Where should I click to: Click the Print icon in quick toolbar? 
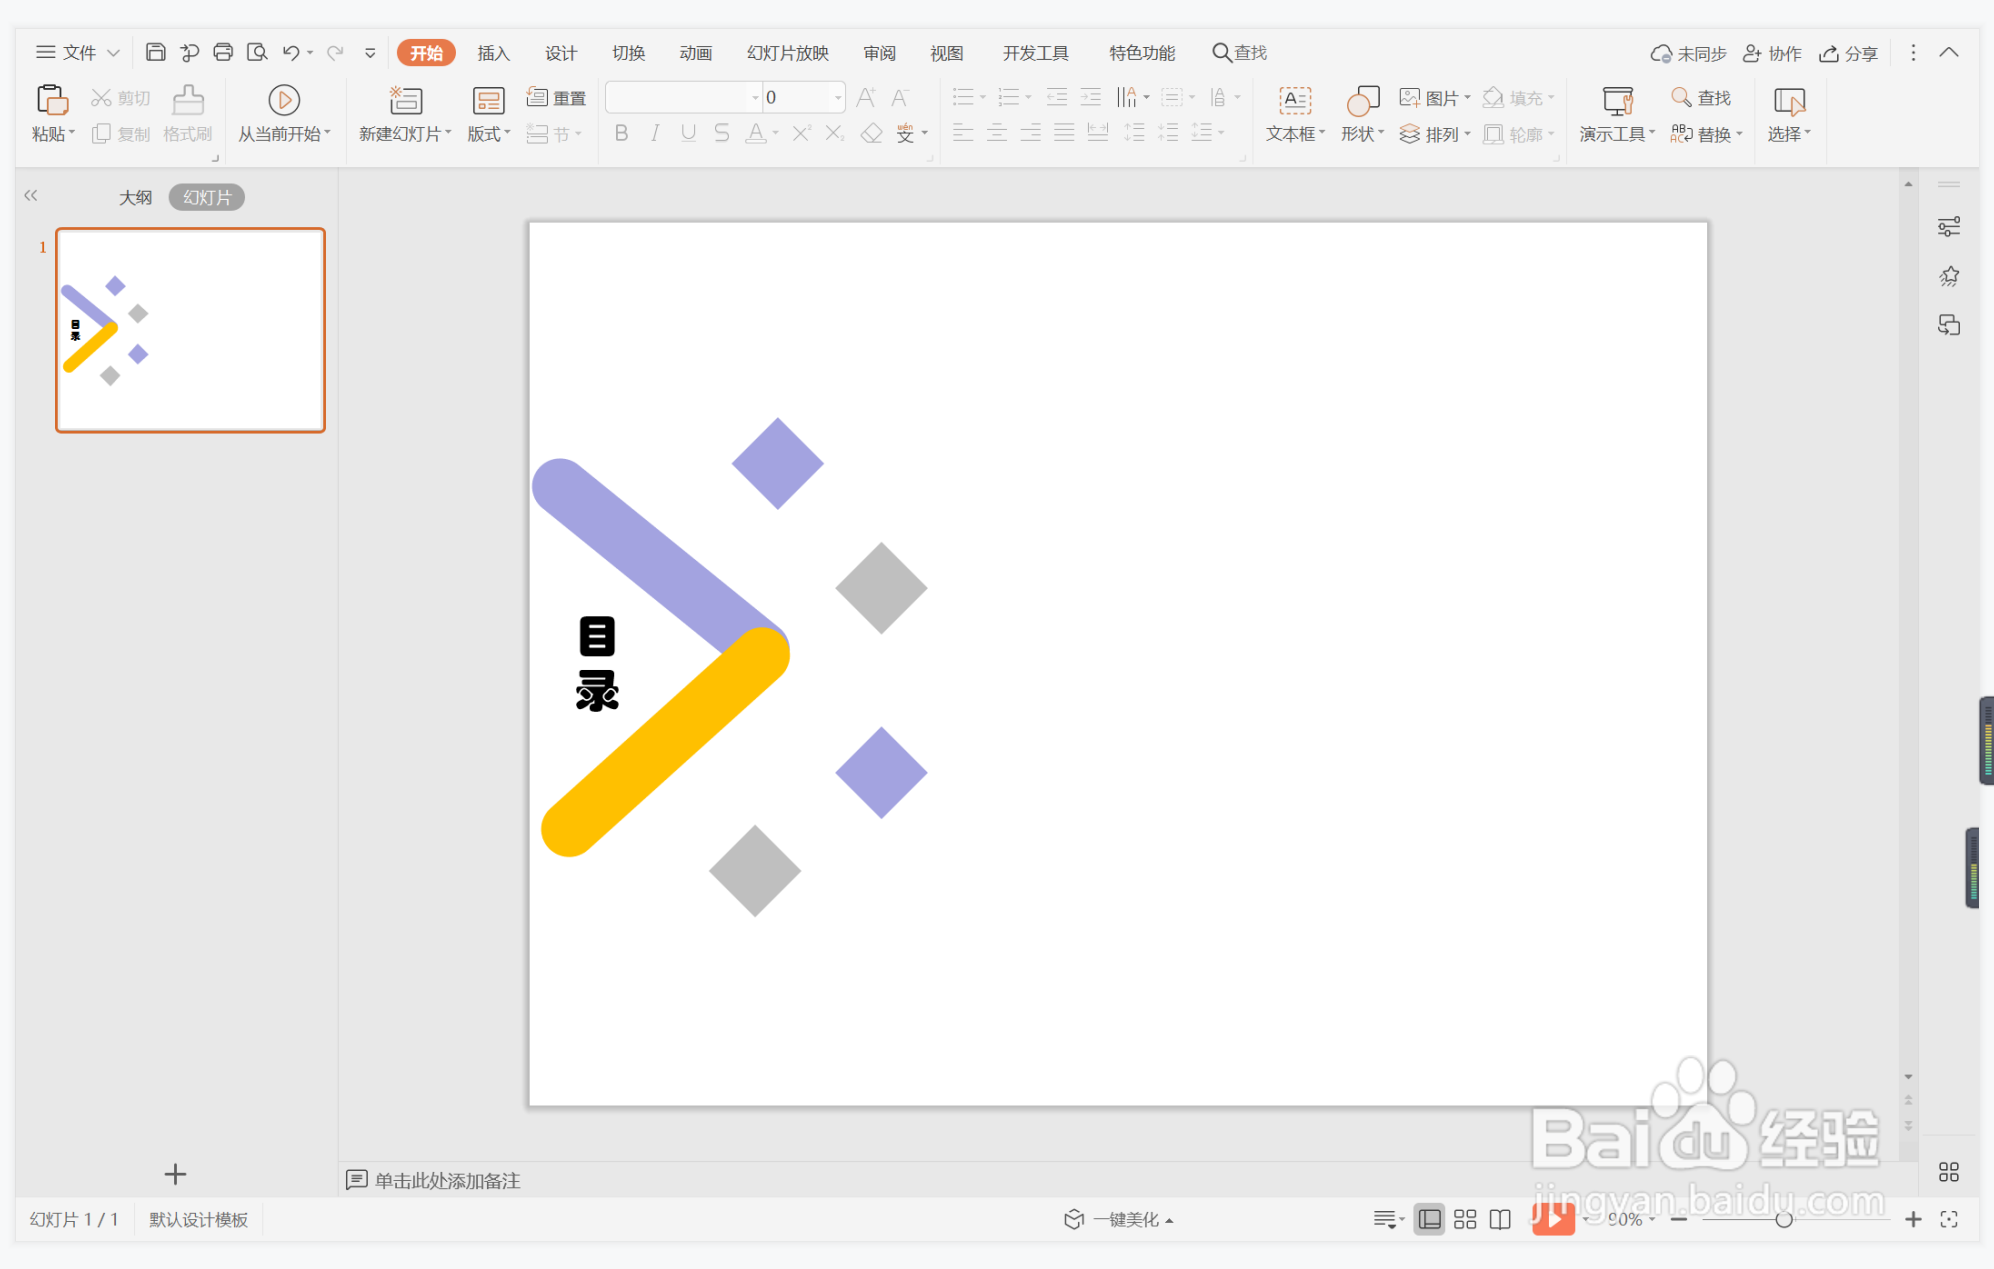(x=223, y=52)
